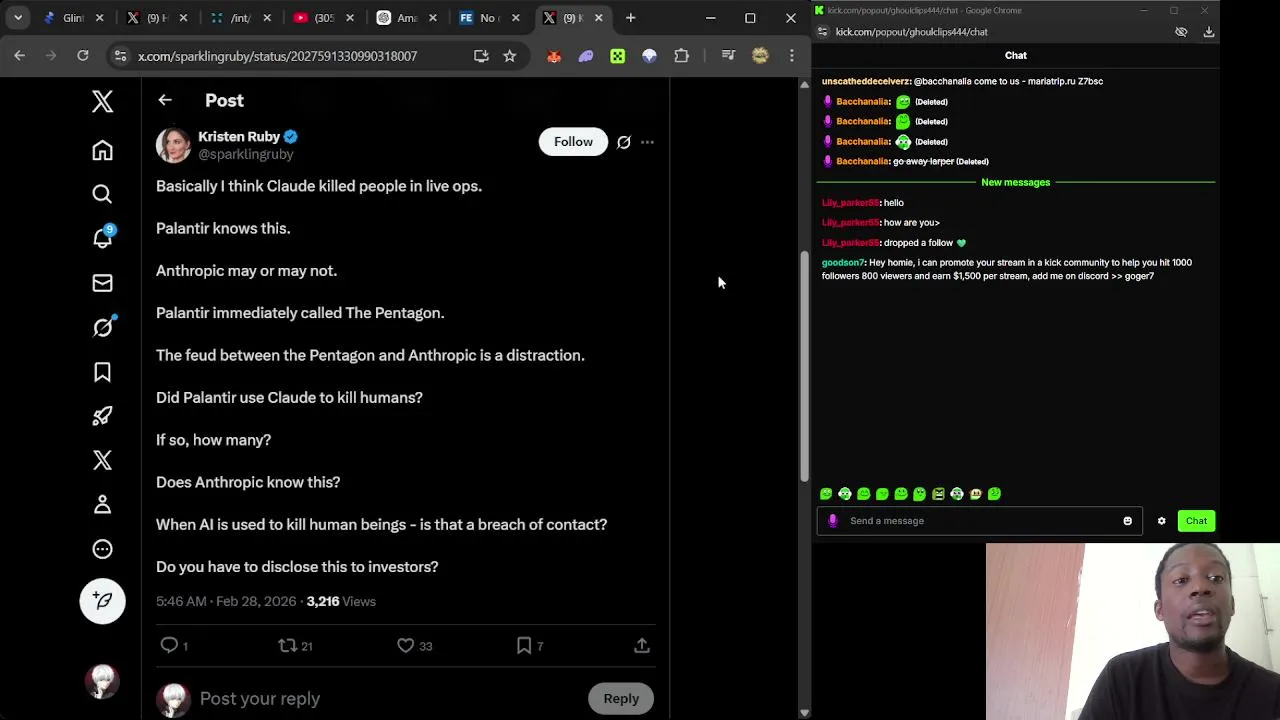Open Kick chat settings gear

pos(1161,521)
